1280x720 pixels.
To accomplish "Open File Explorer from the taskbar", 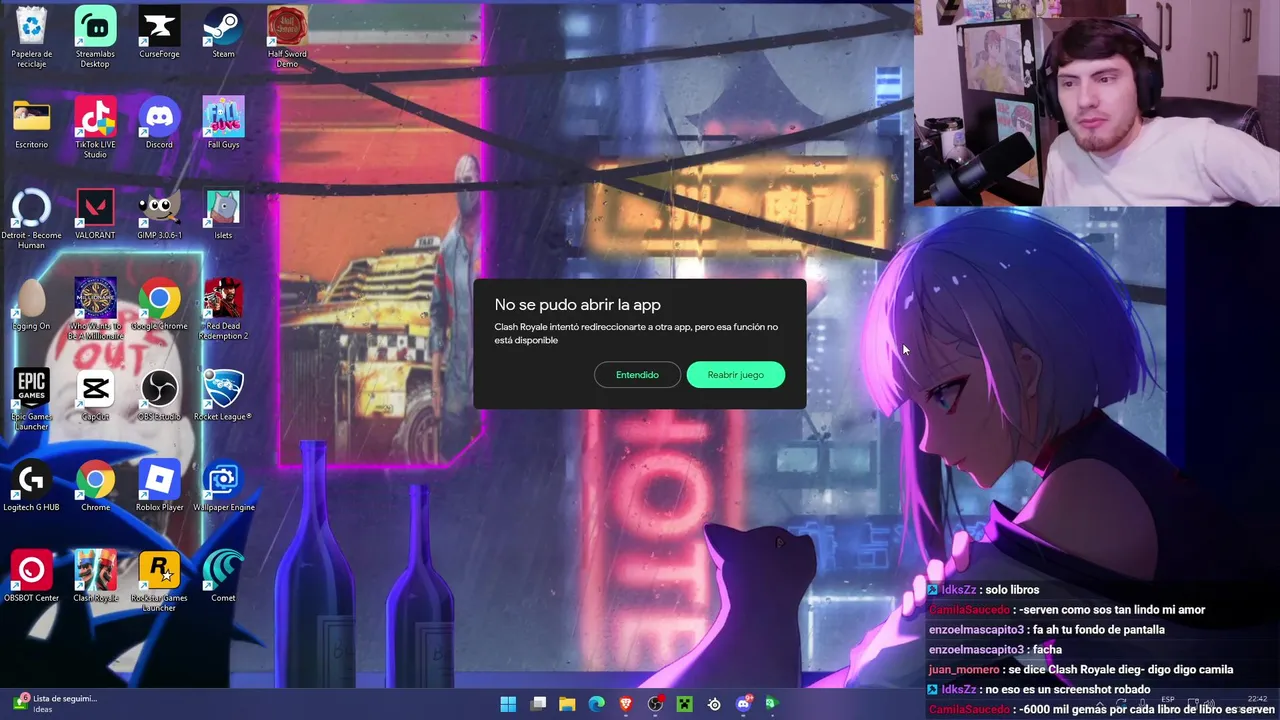I will (567, 704).
